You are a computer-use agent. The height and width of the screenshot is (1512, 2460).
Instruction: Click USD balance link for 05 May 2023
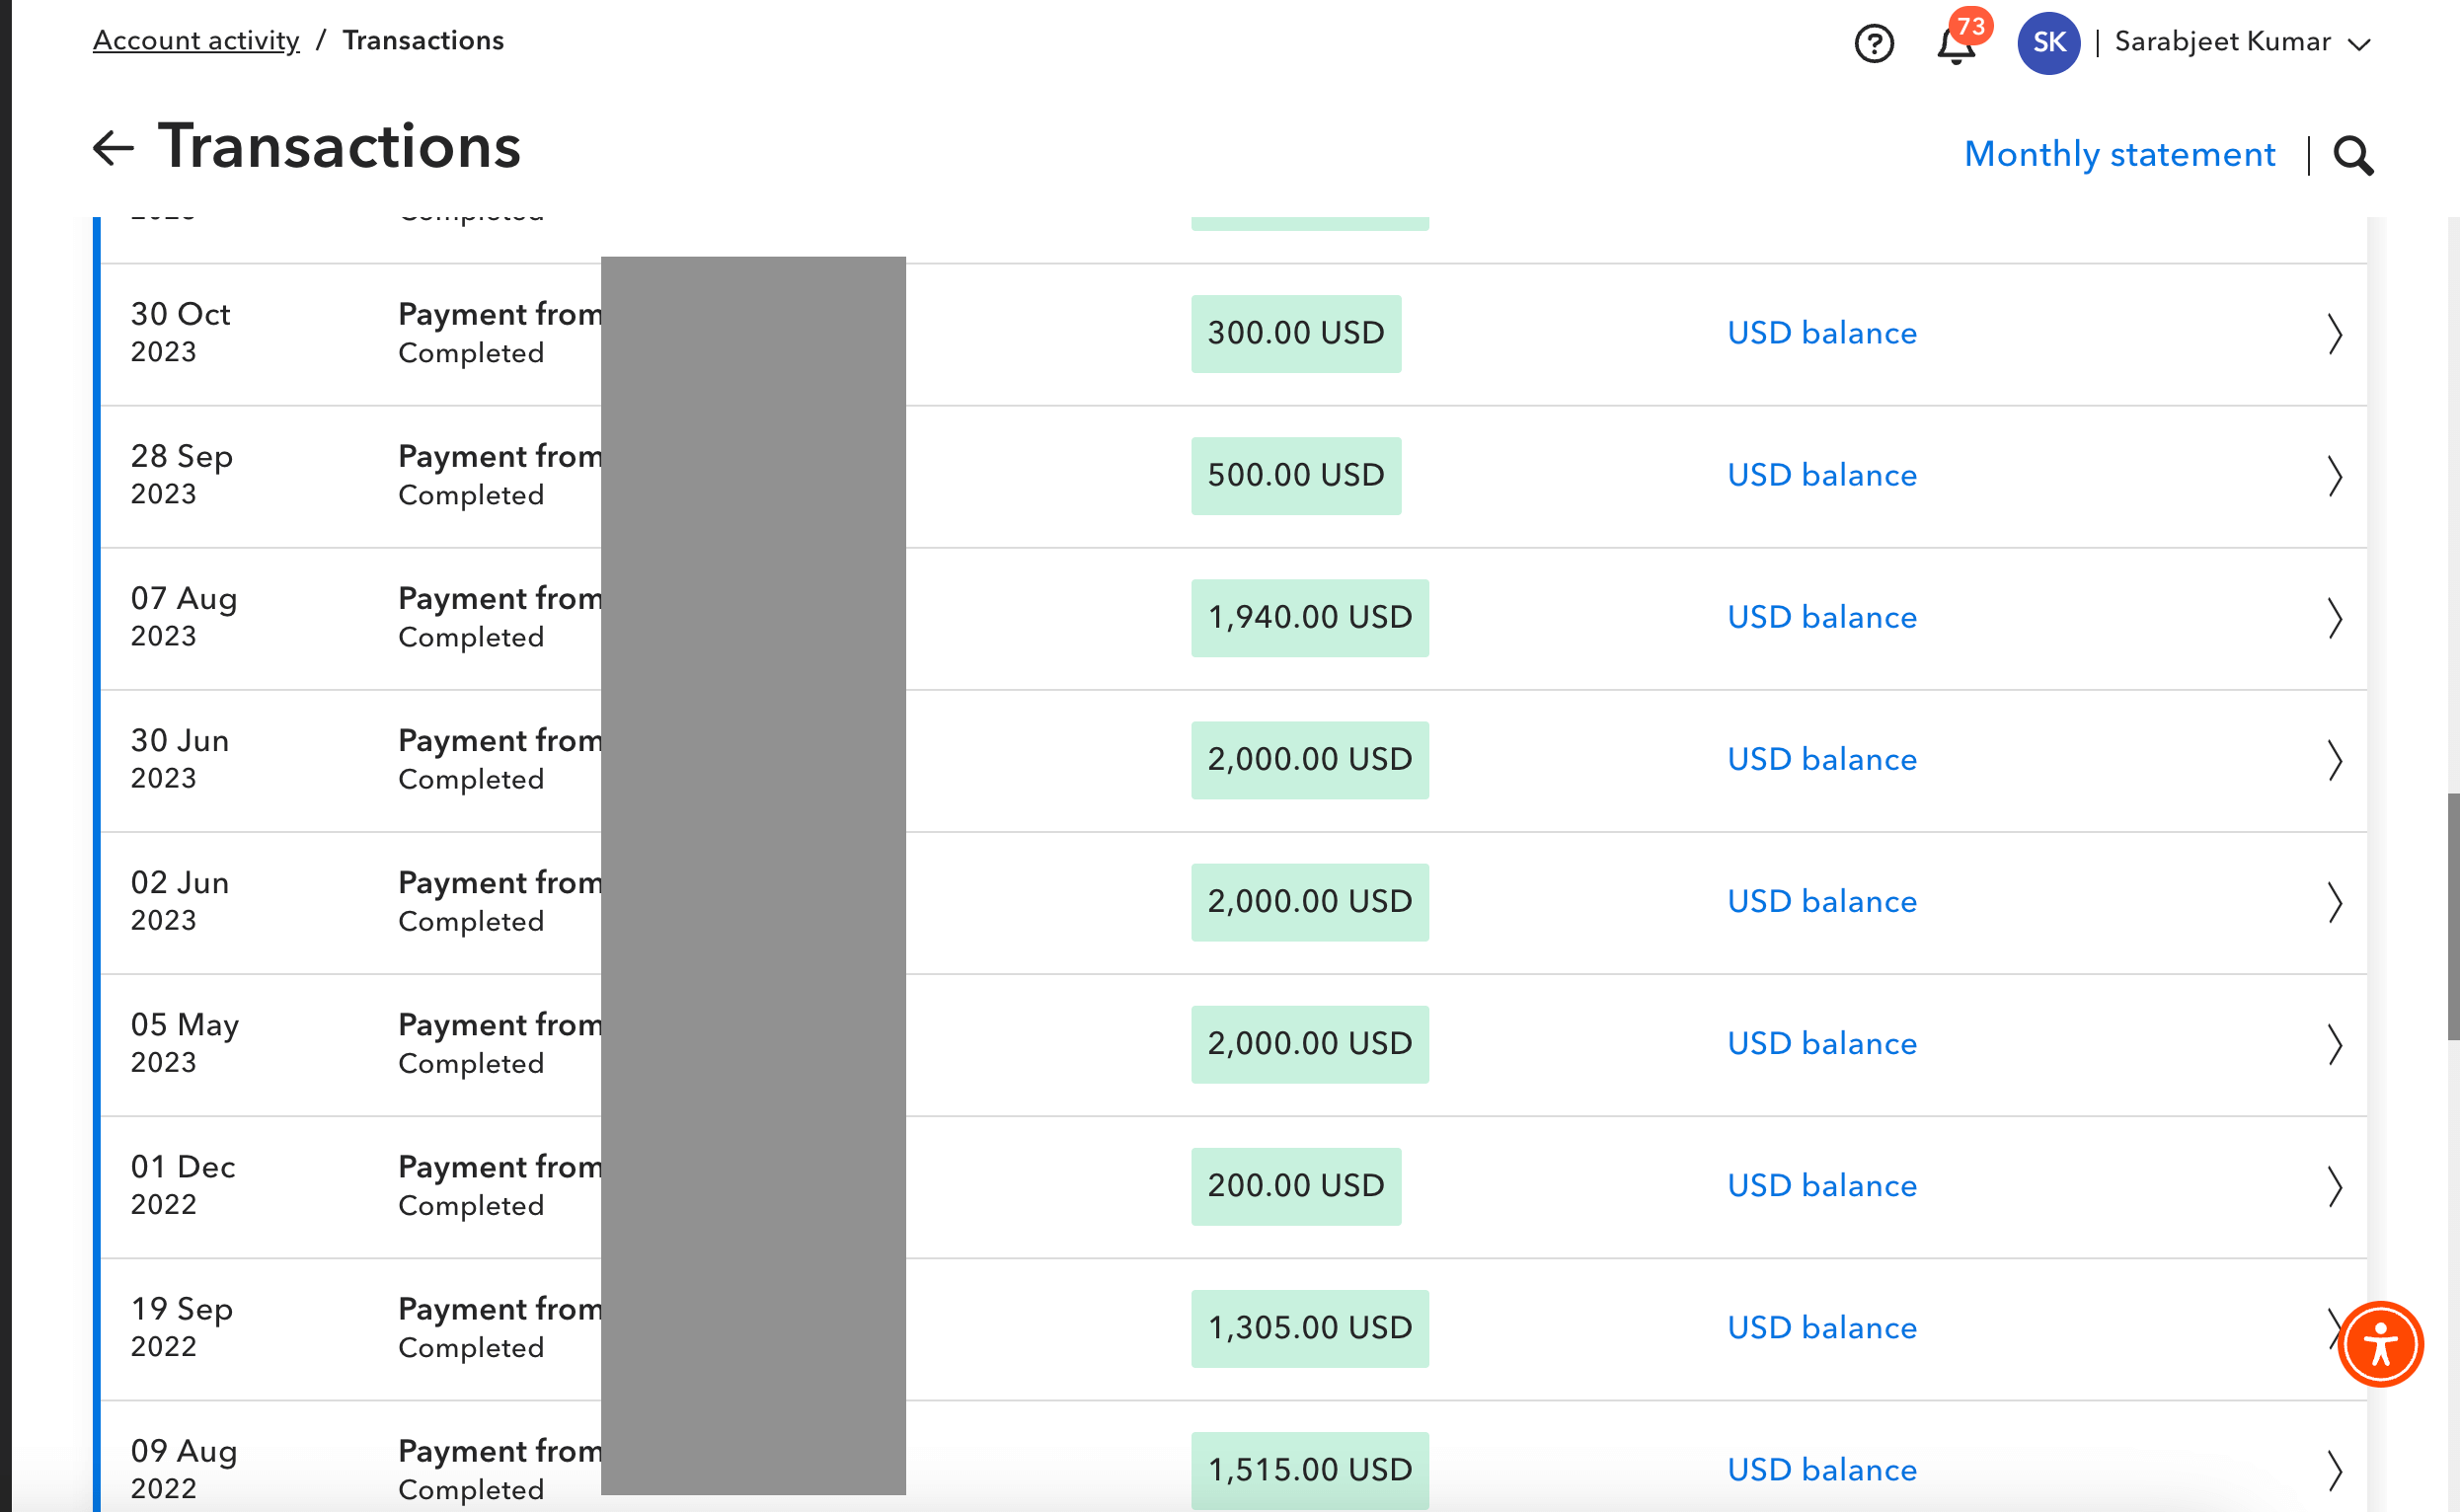[1821, 1043]
